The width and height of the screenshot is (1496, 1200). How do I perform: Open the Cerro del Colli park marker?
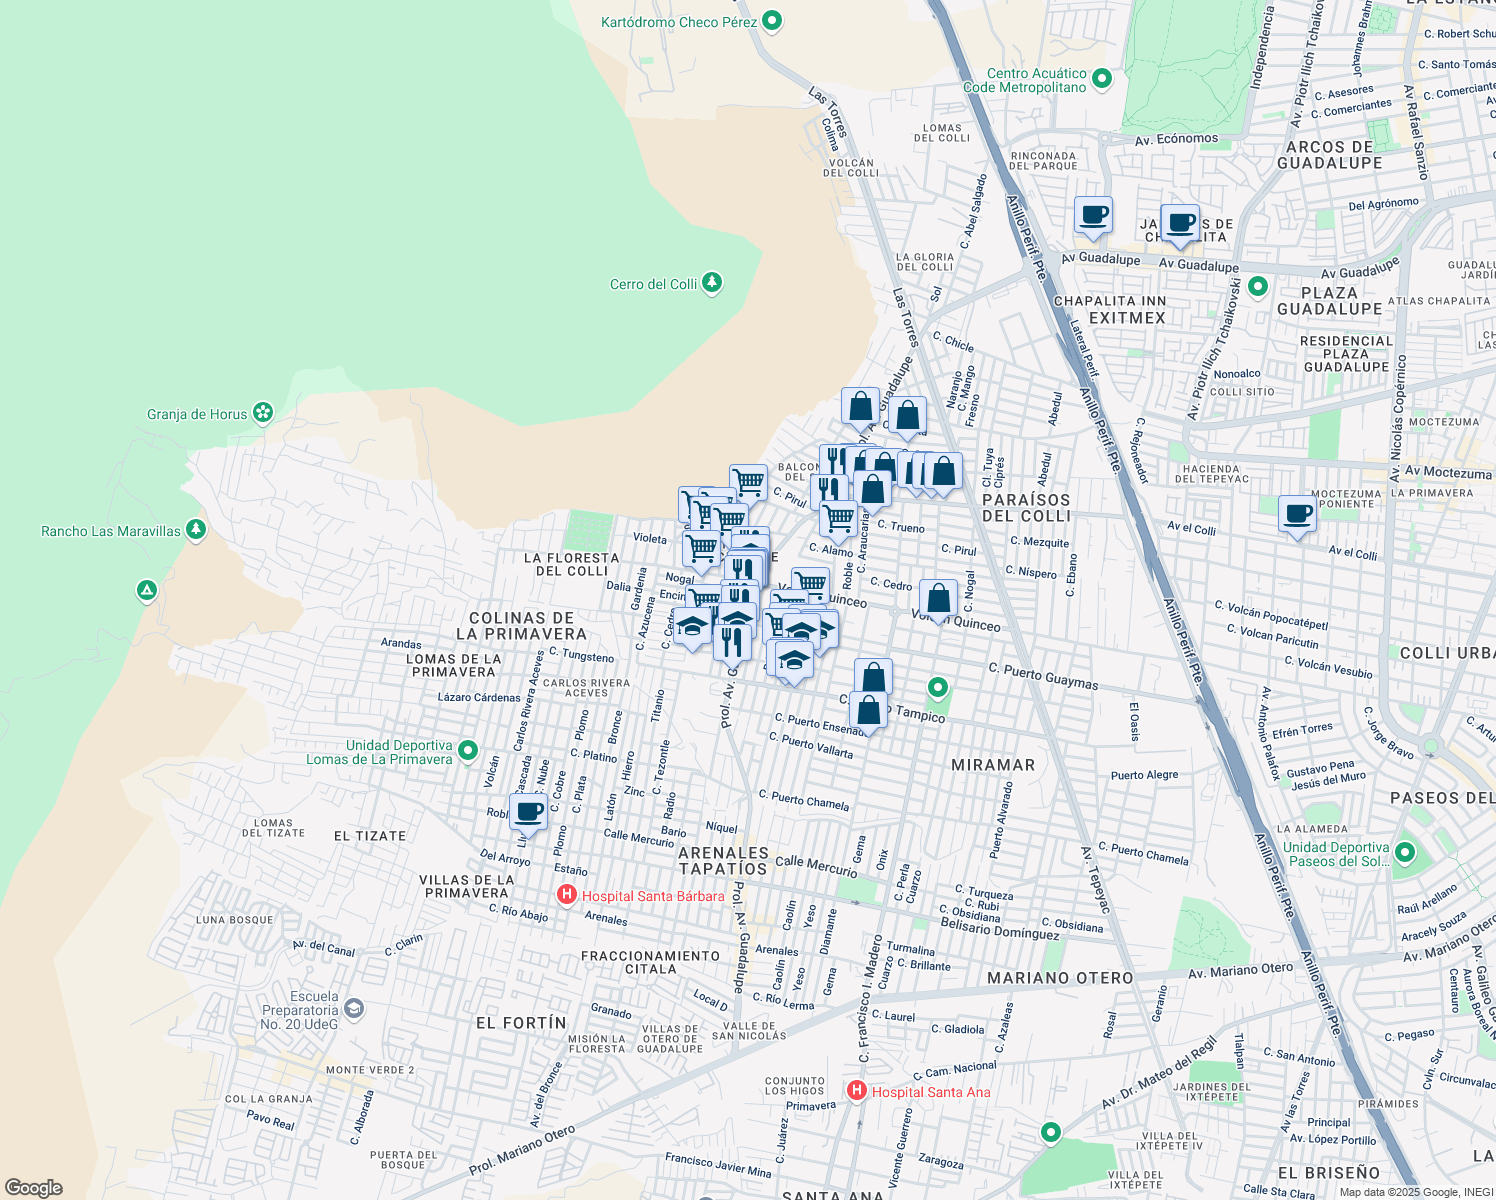pos(712,283)
